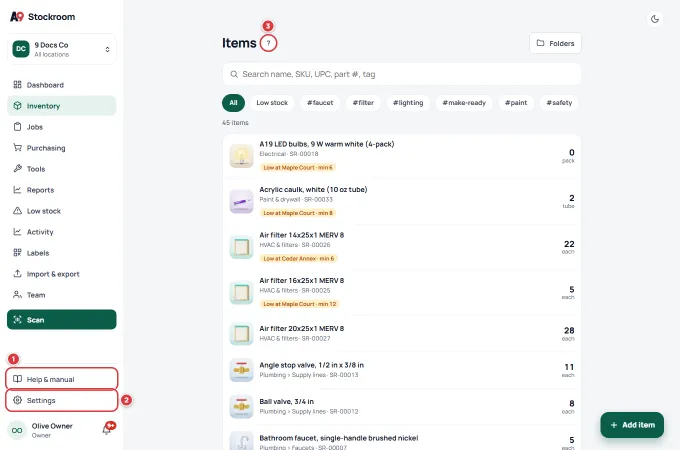Click the DC company badge
Viewport: 680px width, 450px height.
tap(21, 49)
